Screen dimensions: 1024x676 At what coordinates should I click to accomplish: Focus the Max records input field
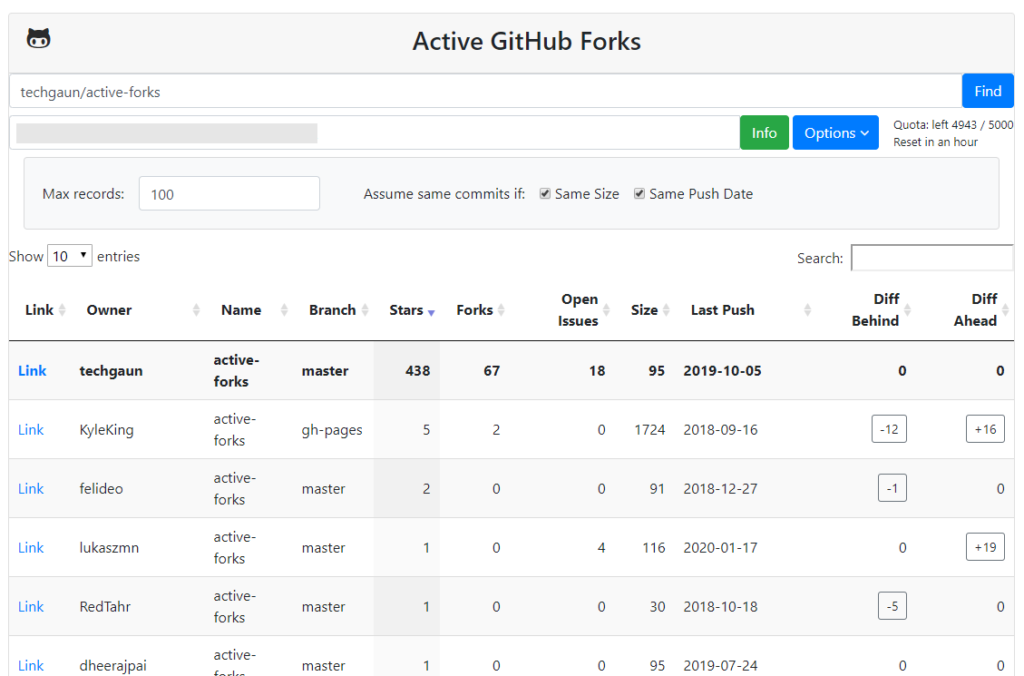[x=229, y=193]
